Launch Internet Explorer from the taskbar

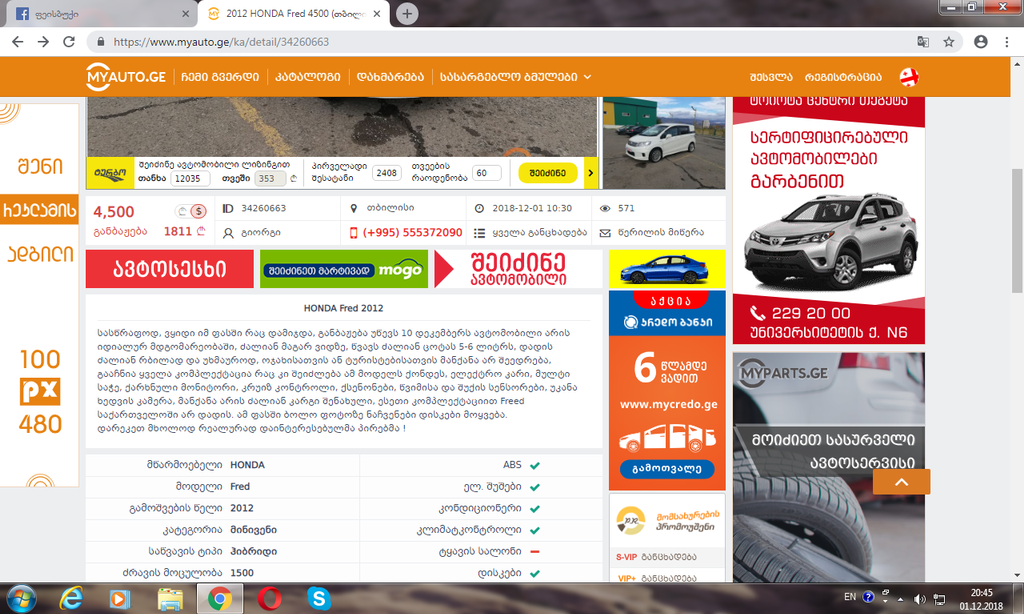tap(71, 598)
